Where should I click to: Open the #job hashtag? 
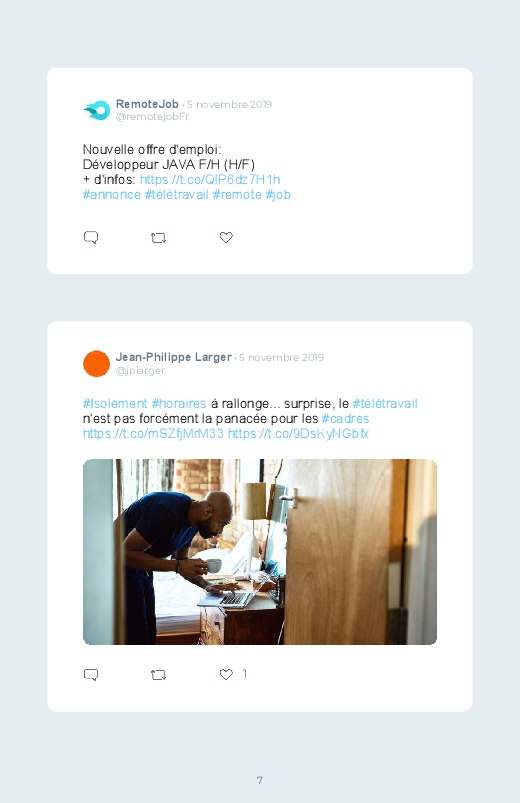[x=278, y=195]
